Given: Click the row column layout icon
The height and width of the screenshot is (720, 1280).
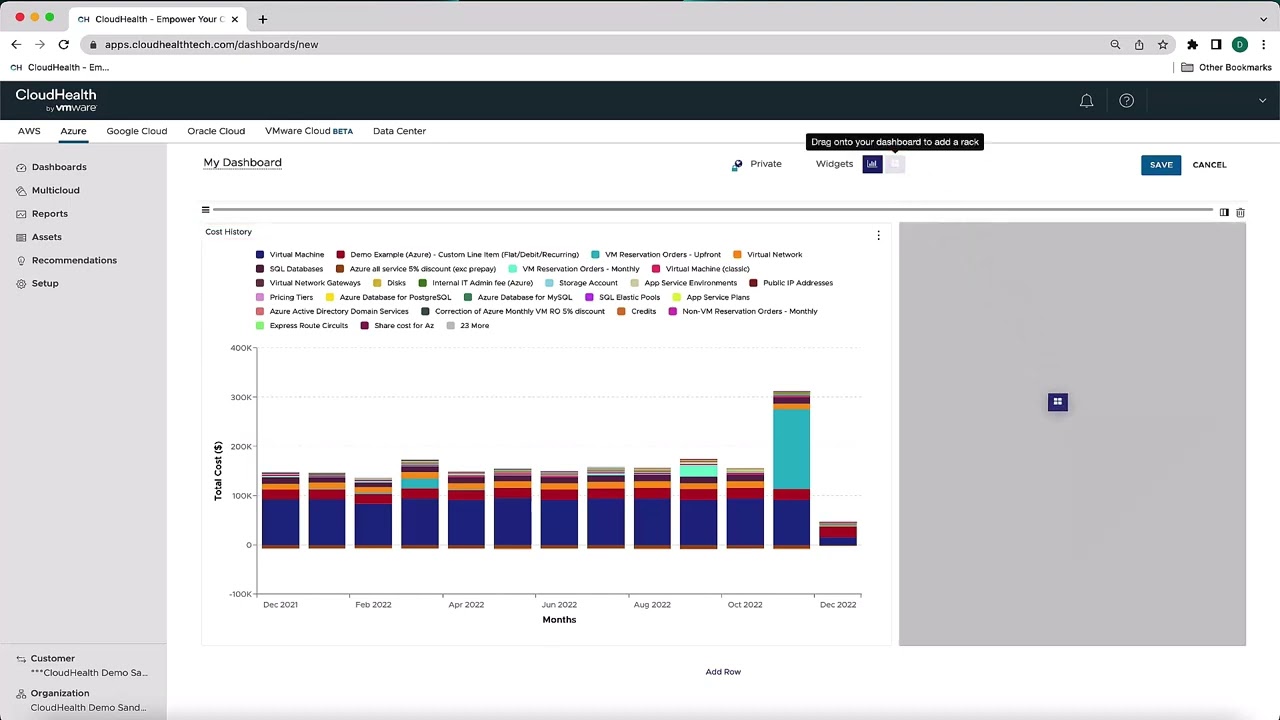Looking at the screenshot, I should [x=1224, y=212].
